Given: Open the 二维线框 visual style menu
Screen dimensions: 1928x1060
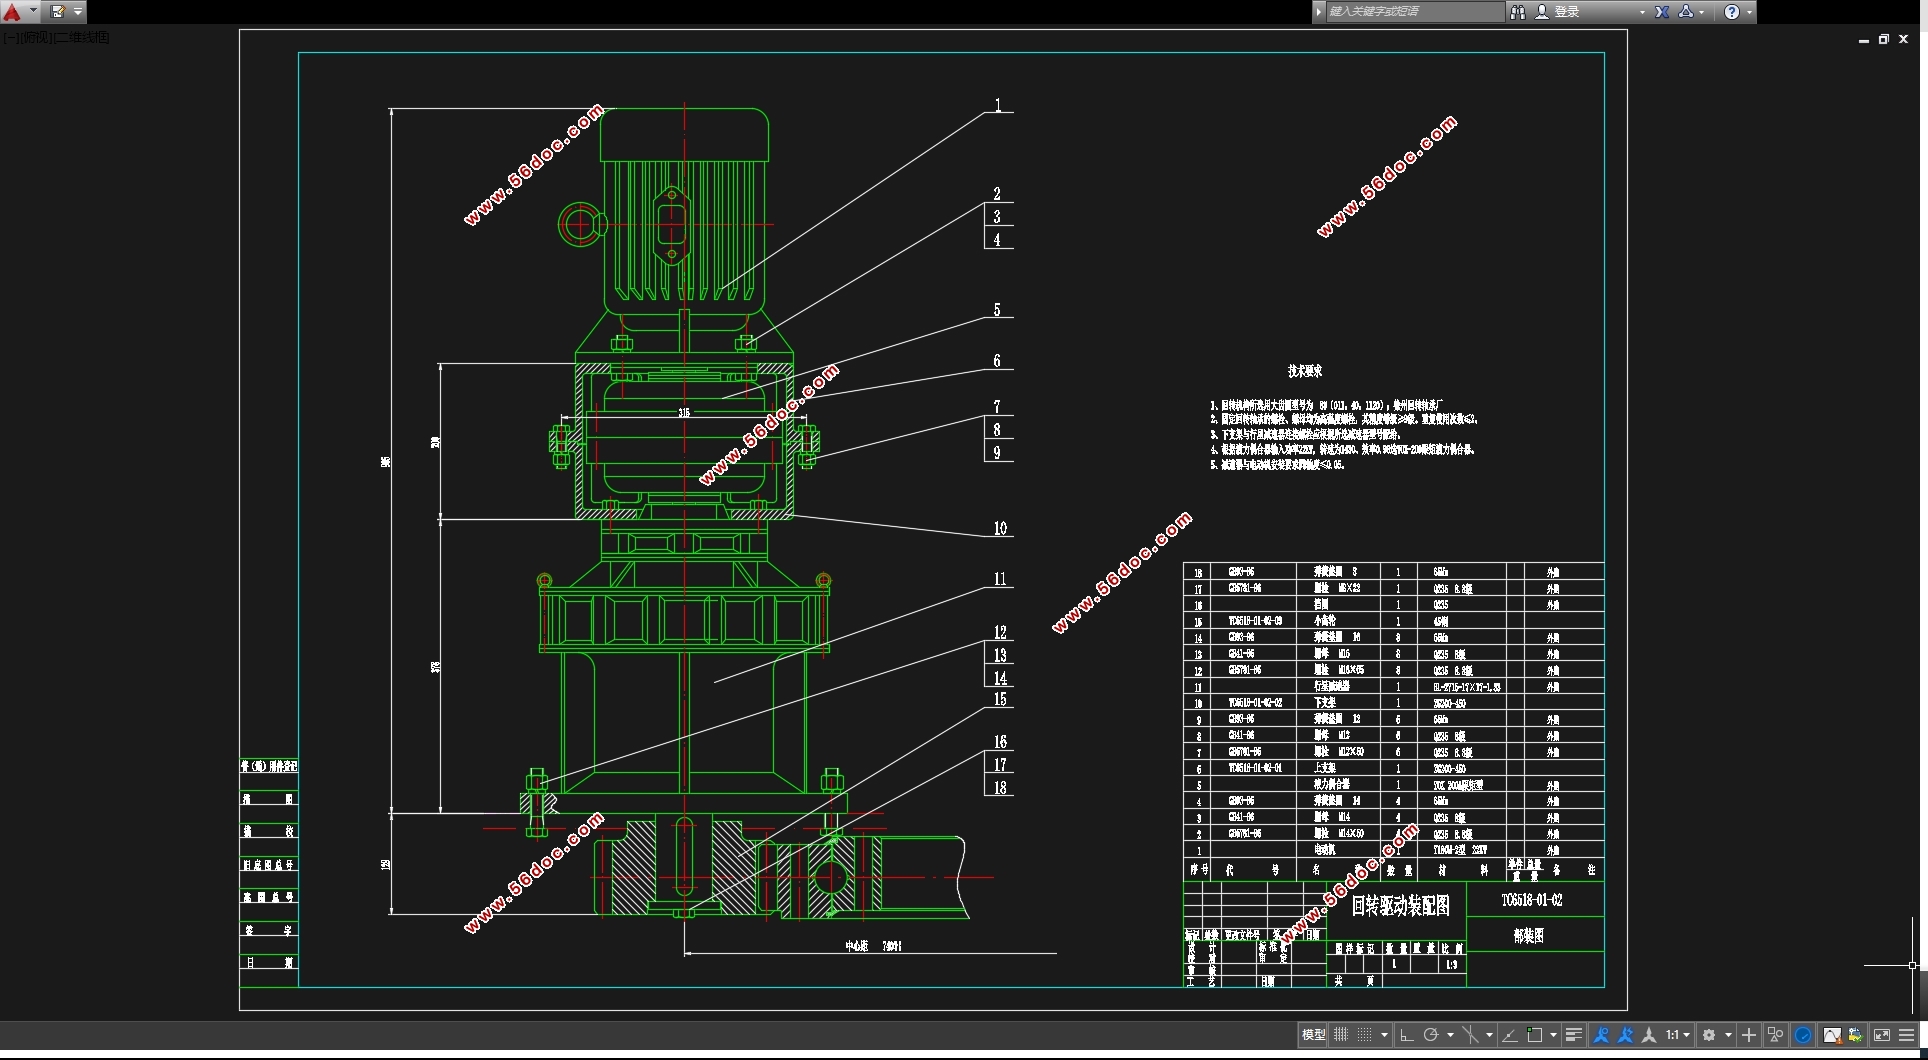Looking at the screenshot, I should (x=82, y=38).
